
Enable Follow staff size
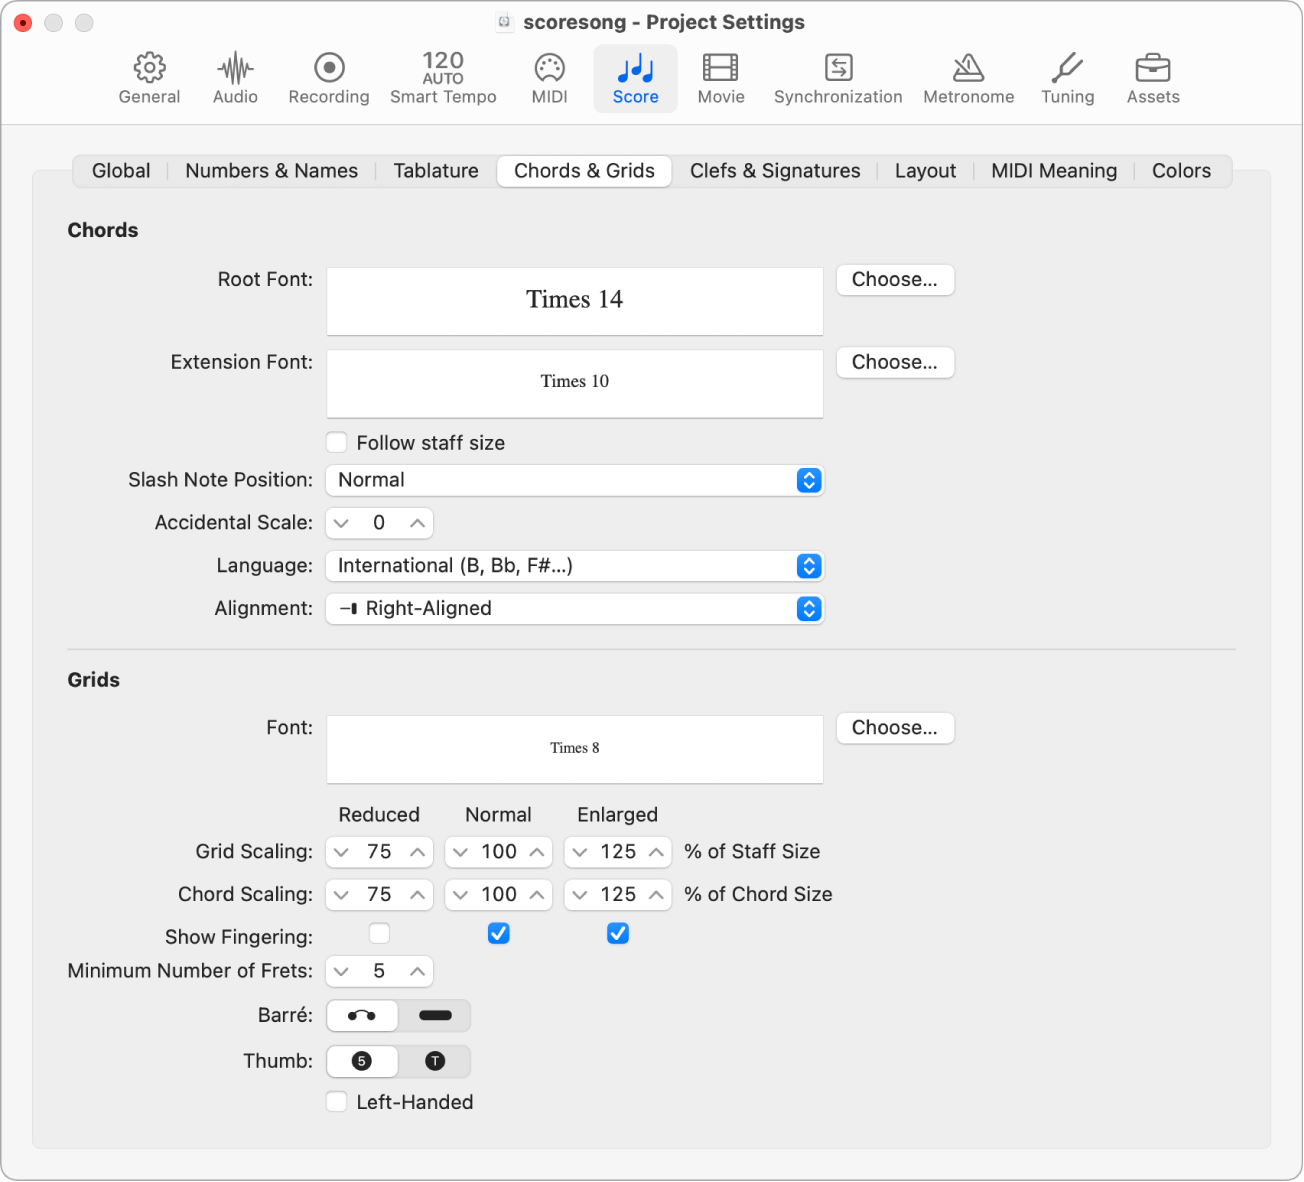pos(336,442)
